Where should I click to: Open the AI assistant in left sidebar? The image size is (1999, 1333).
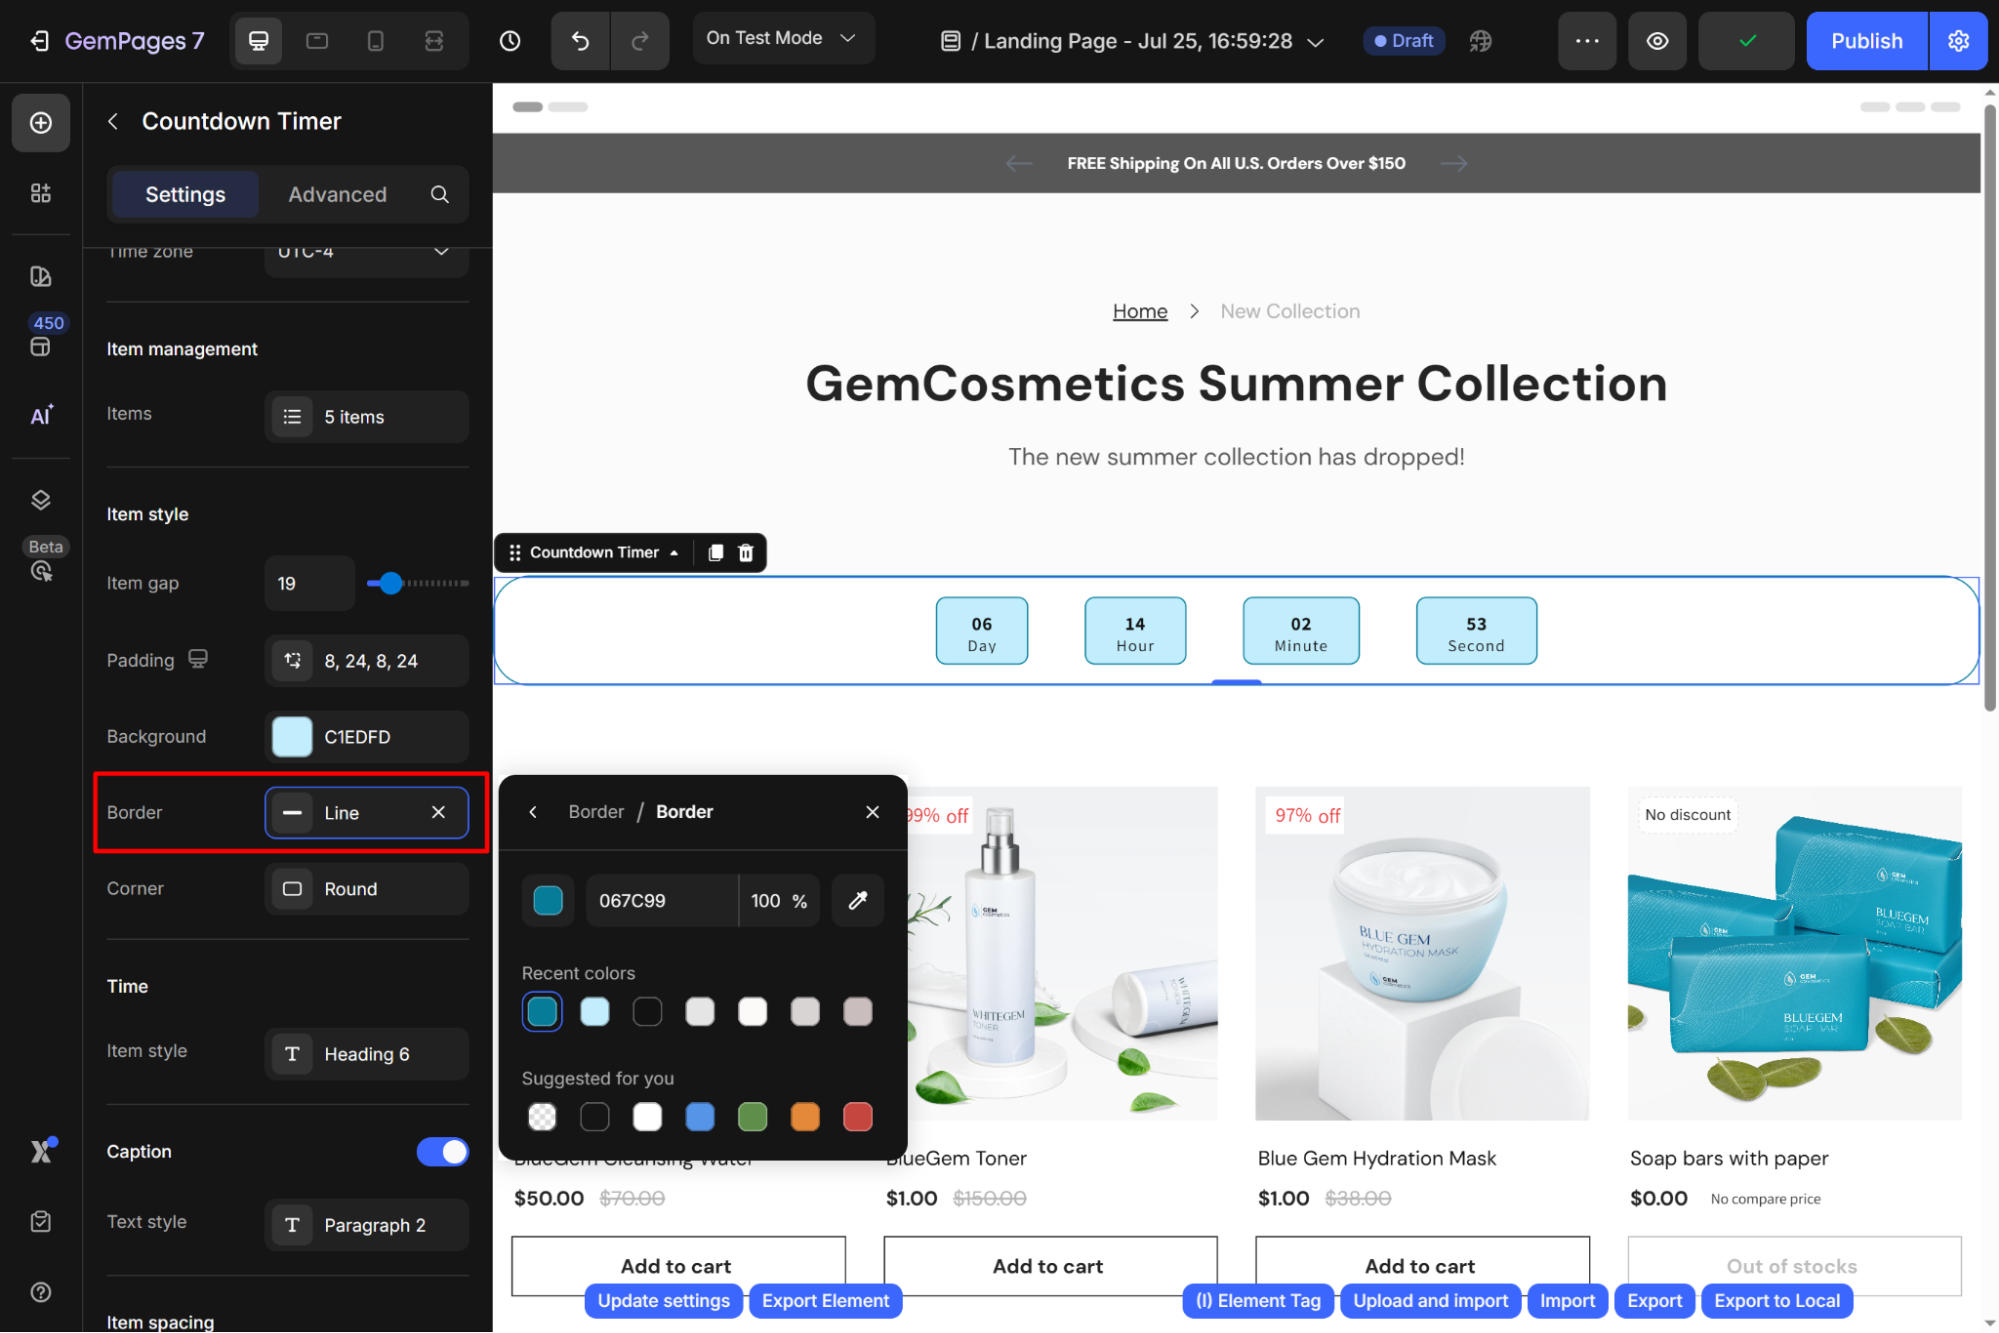(x=41, y=415)
